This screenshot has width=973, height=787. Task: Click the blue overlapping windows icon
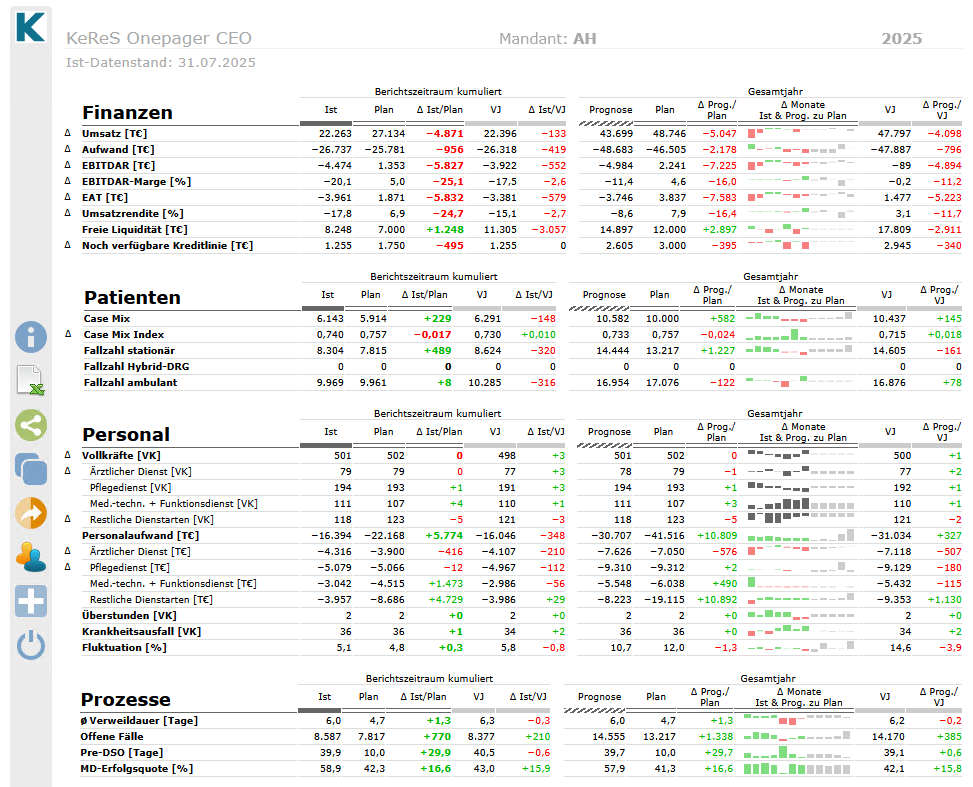(x=30, y=469)
